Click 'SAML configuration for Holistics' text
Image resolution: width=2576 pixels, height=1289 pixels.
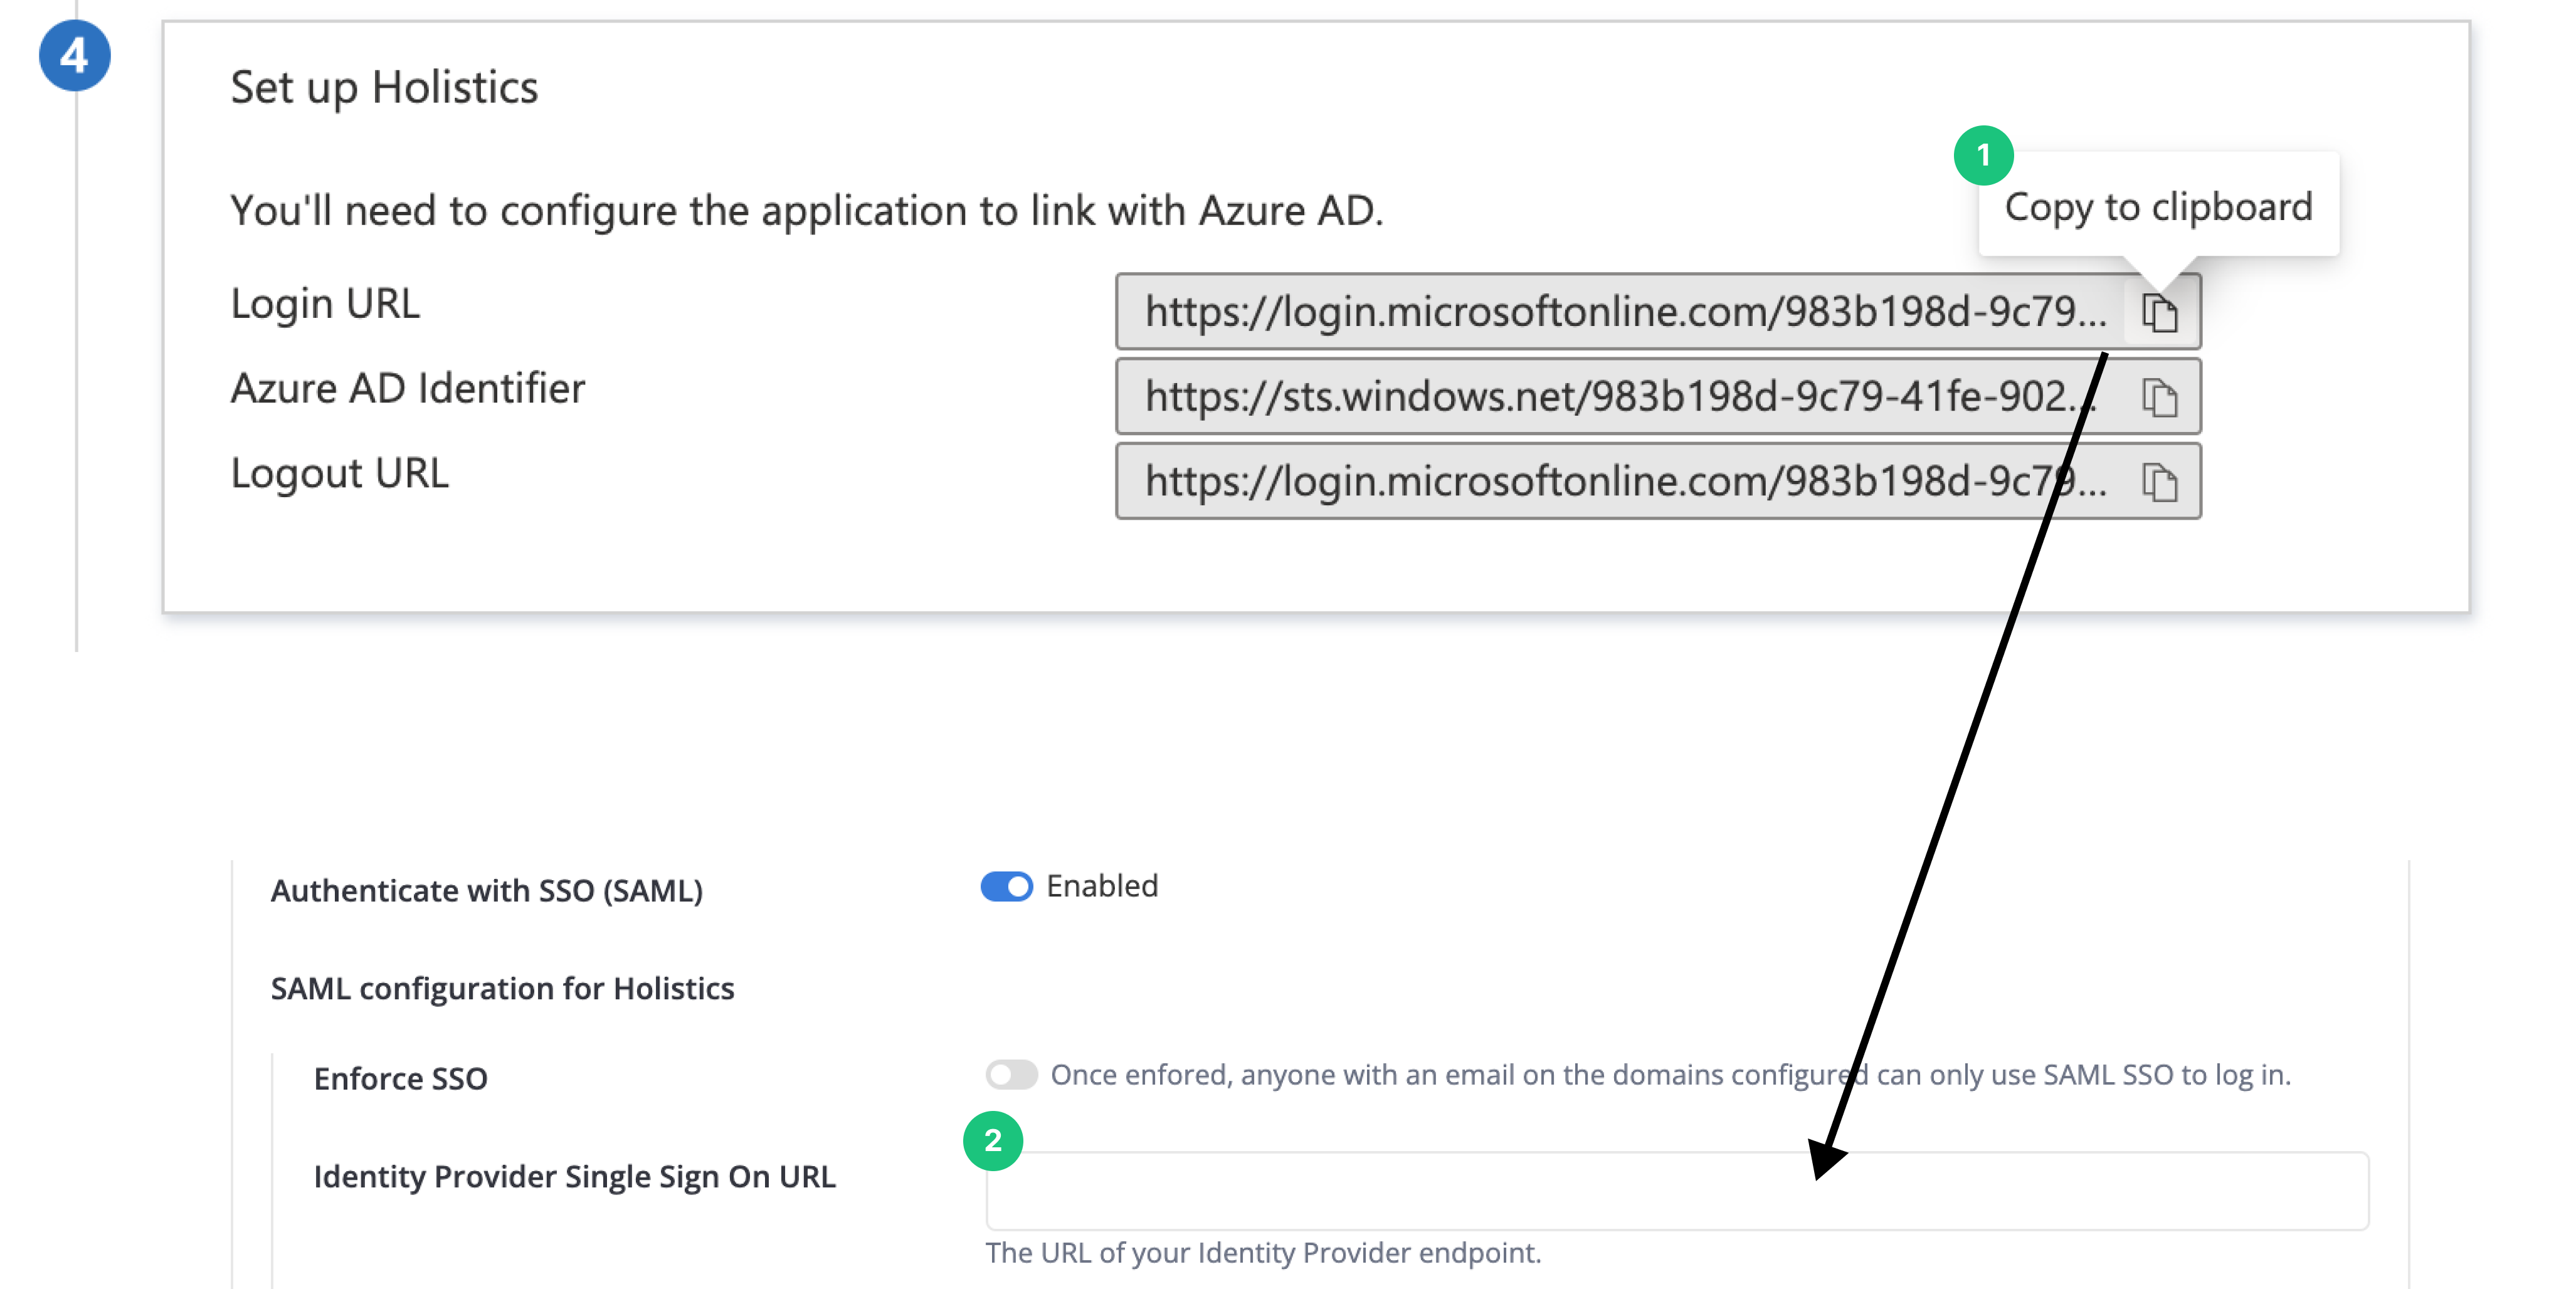click(x=502, y=989)
